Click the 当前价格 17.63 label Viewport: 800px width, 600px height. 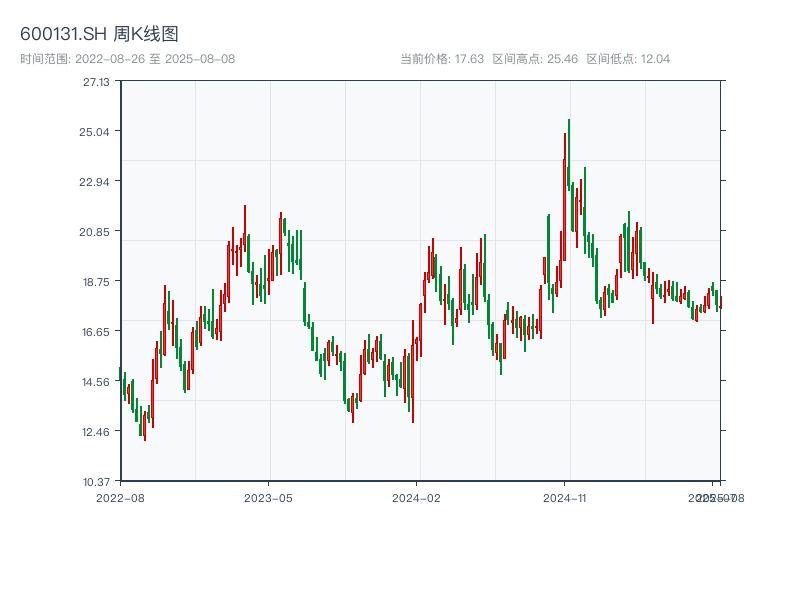click(x=442, y=59)
